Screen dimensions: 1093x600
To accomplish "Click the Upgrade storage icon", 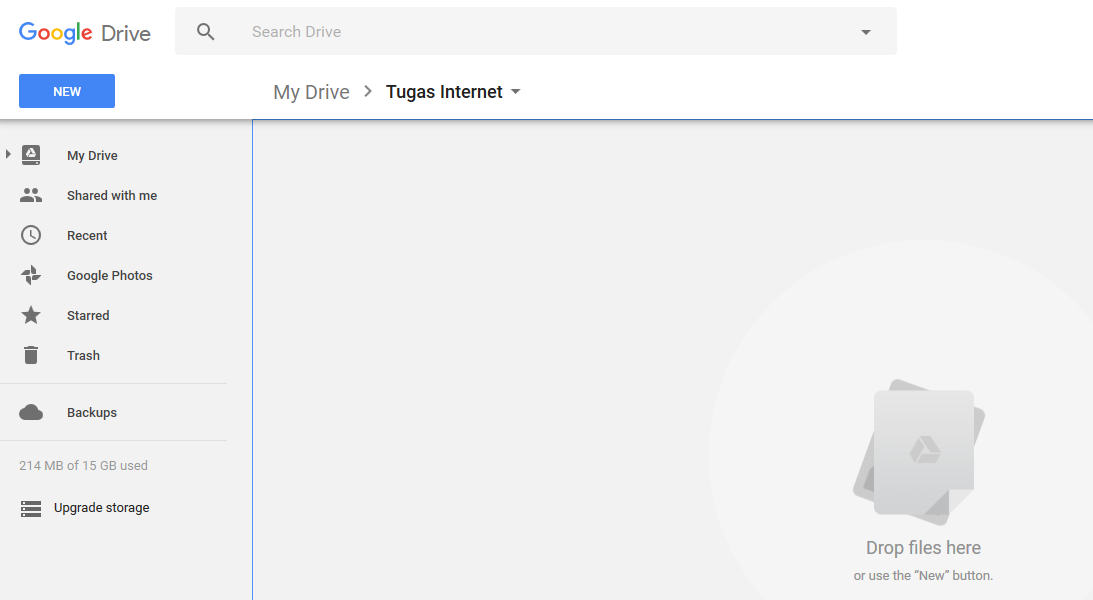I will (31, 509).
